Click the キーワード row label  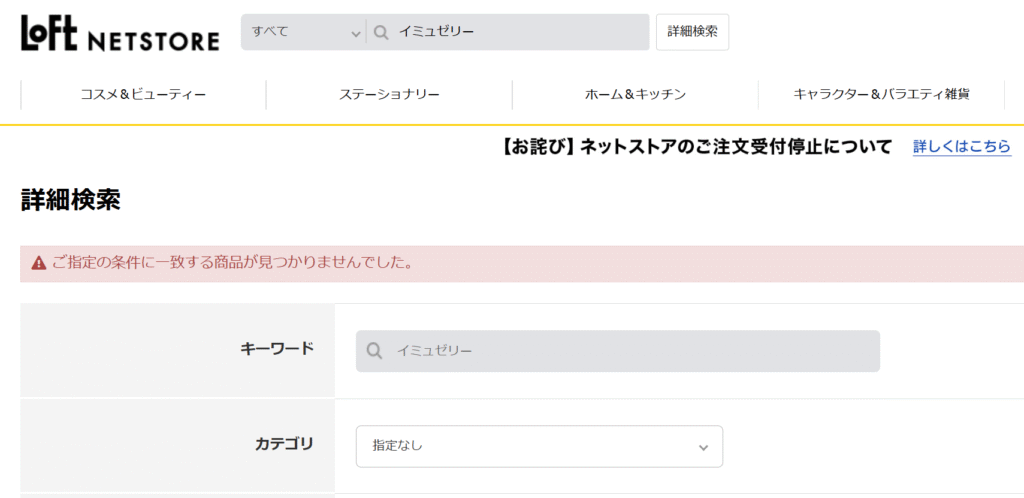pyautogui.click(x=277, y=348)
